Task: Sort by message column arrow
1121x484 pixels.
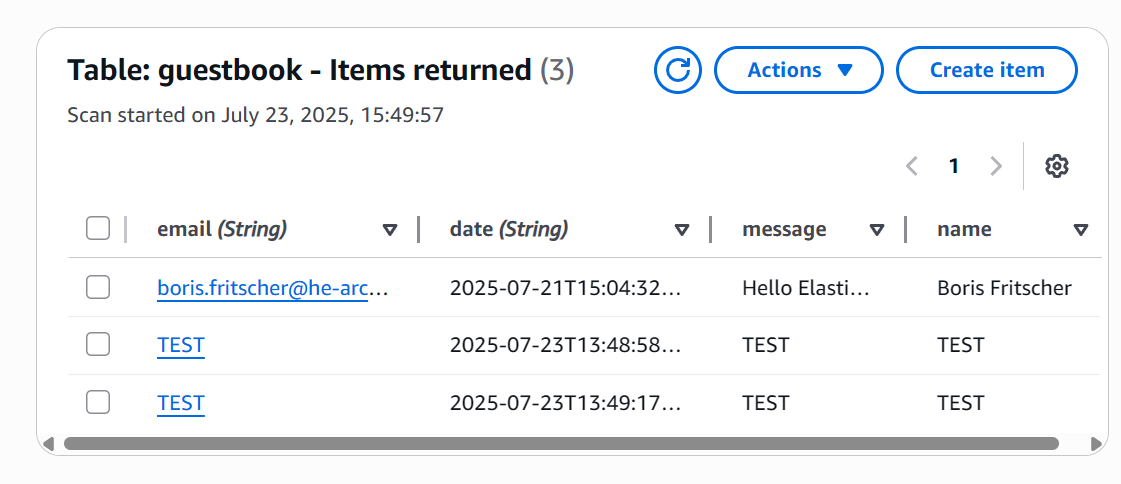Action: [877, 230]
